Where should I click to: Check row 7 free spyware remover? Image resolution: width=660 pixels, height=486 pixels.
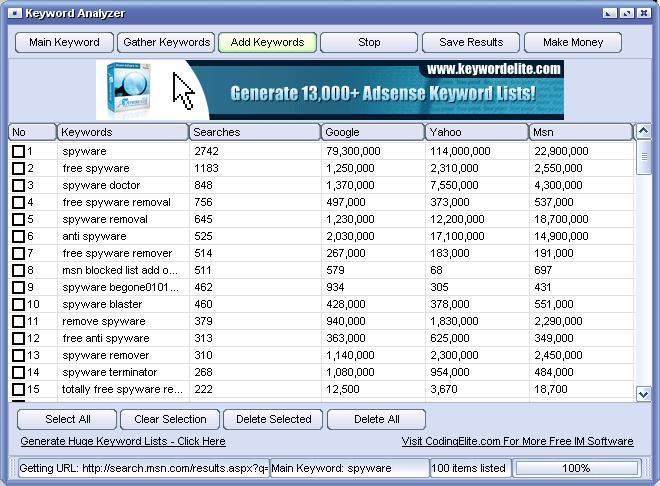click(19, 253)
